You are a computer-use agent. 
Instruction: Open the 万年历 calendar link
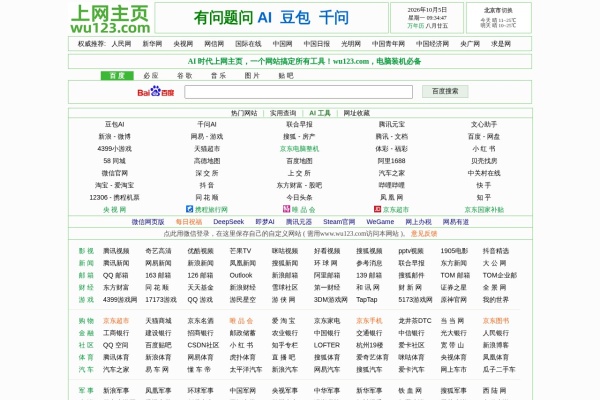pyautogui.click(x=416, y=26)
